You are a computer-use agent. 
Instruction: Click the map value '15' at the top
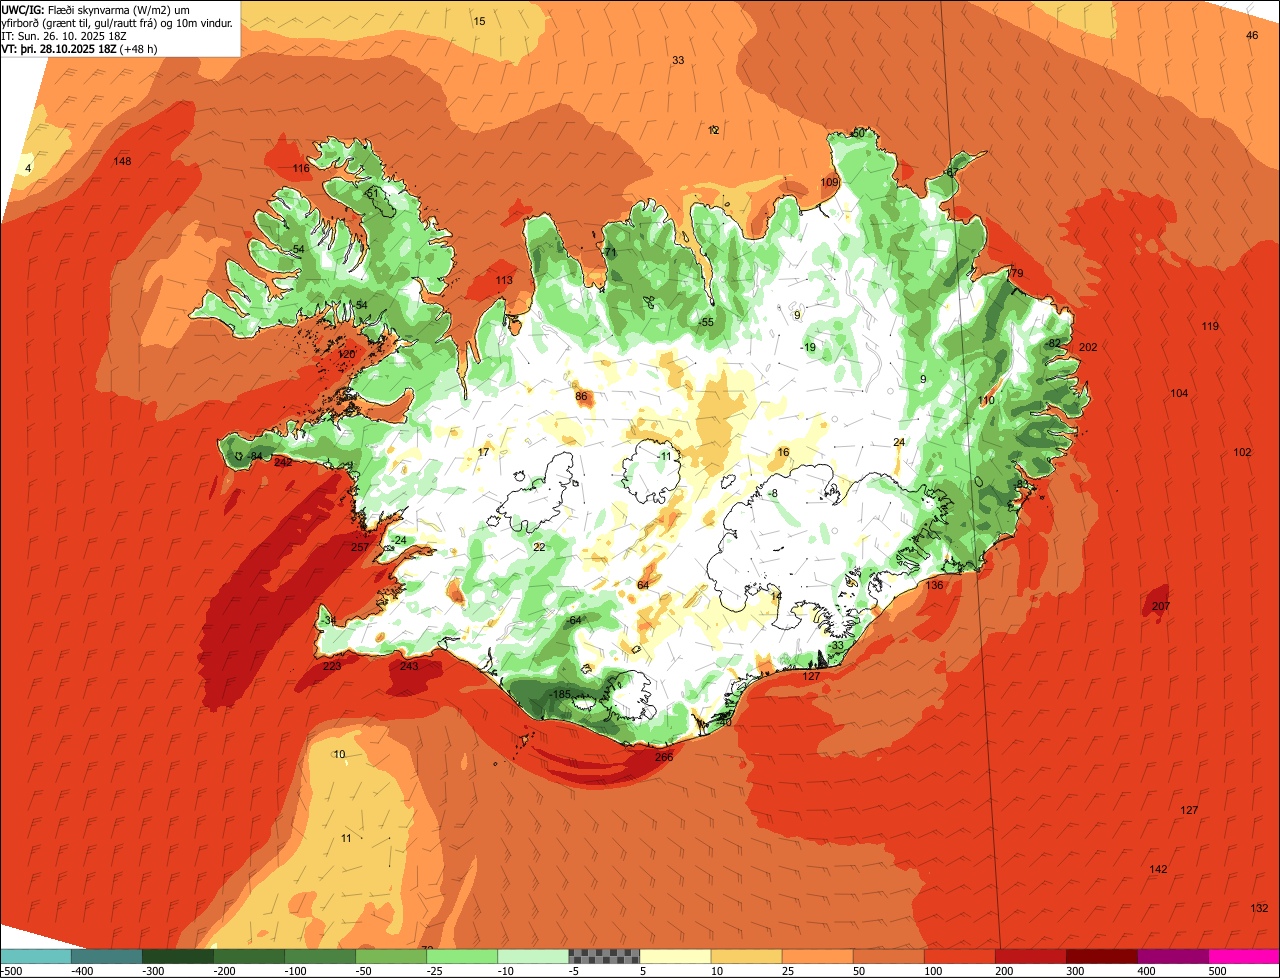(x=479, y=21)
